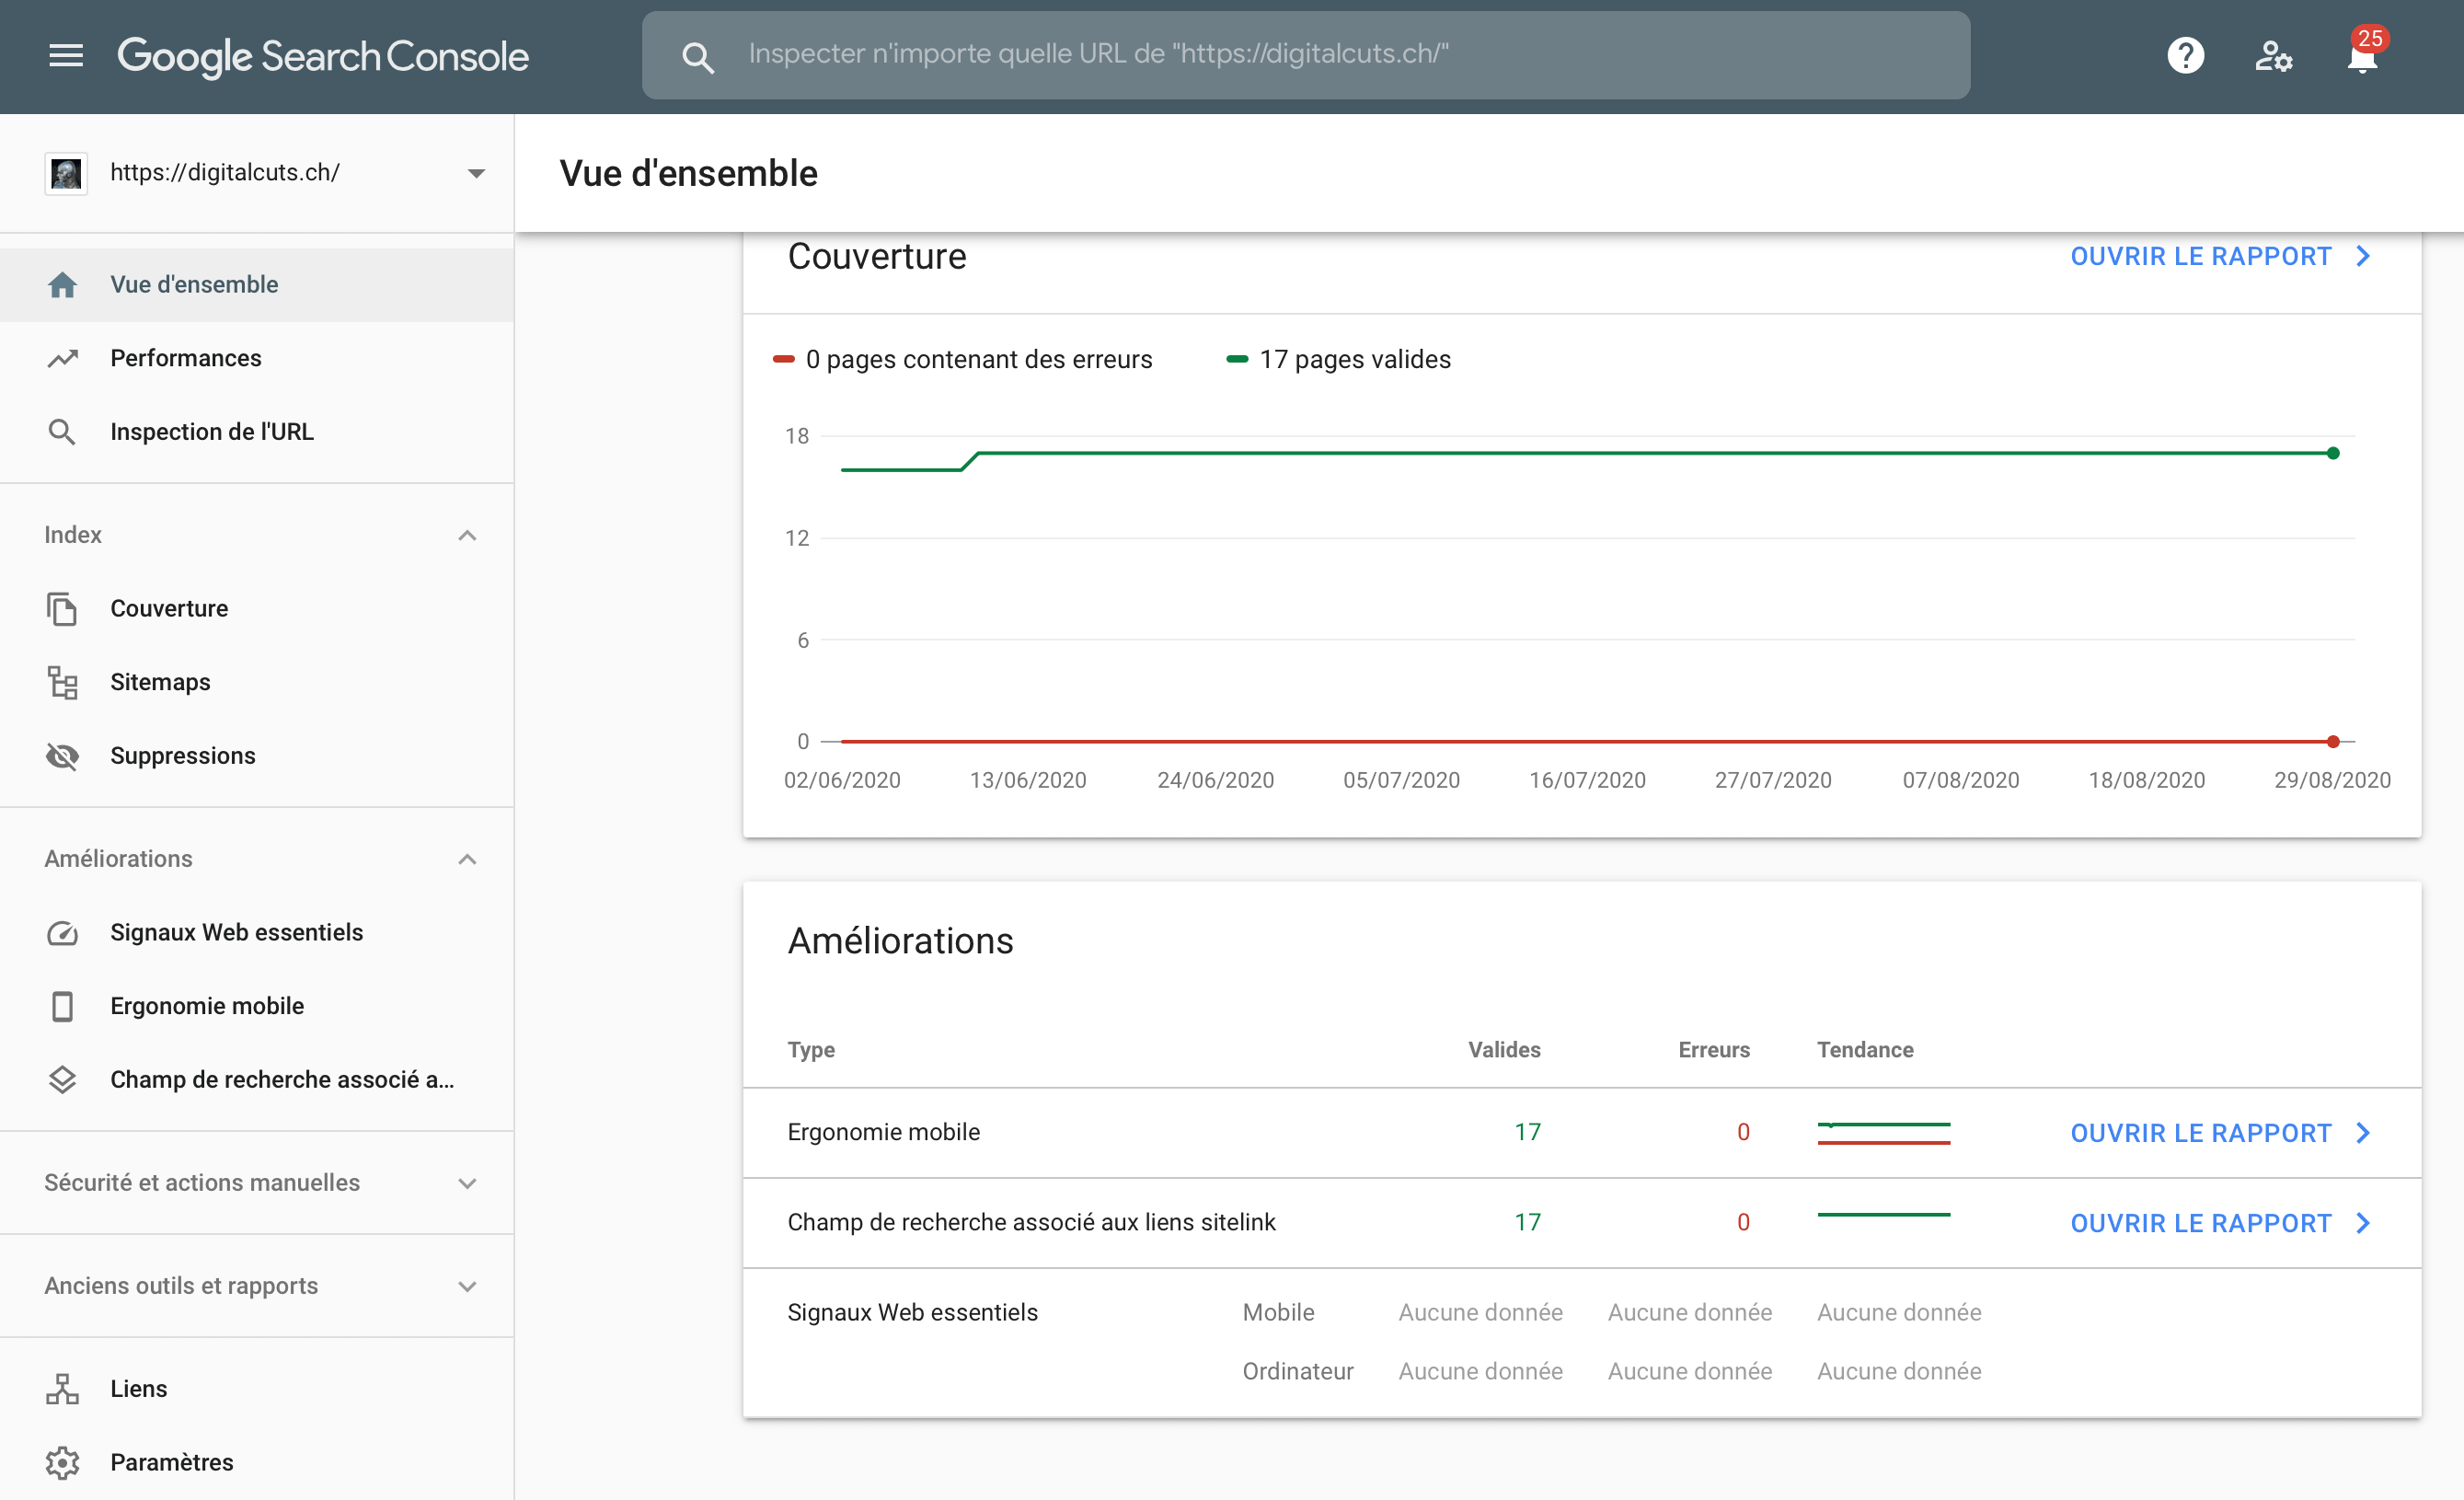Toggle the red error pages legend
The image size is (2464, 1500).
963,359
